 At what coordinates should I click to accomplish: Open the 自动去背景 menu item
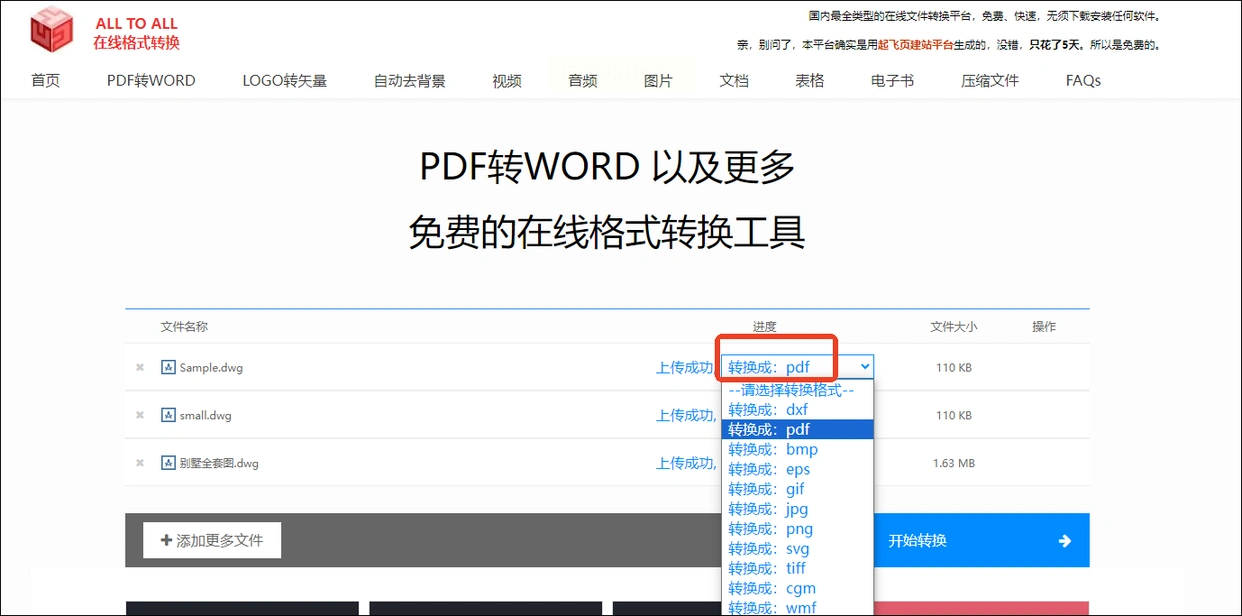410,81
